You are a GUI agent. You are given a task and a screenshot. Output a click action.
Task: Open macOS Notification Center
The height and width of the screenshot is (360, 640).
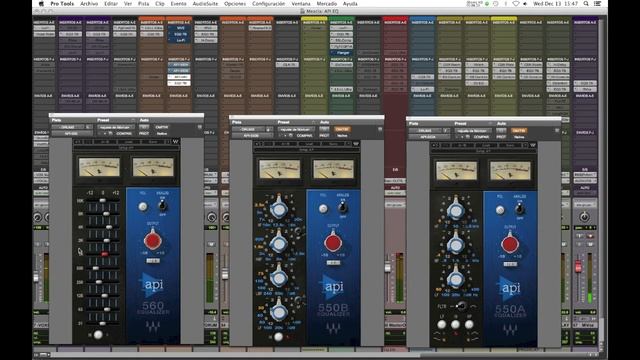point(598,4)
